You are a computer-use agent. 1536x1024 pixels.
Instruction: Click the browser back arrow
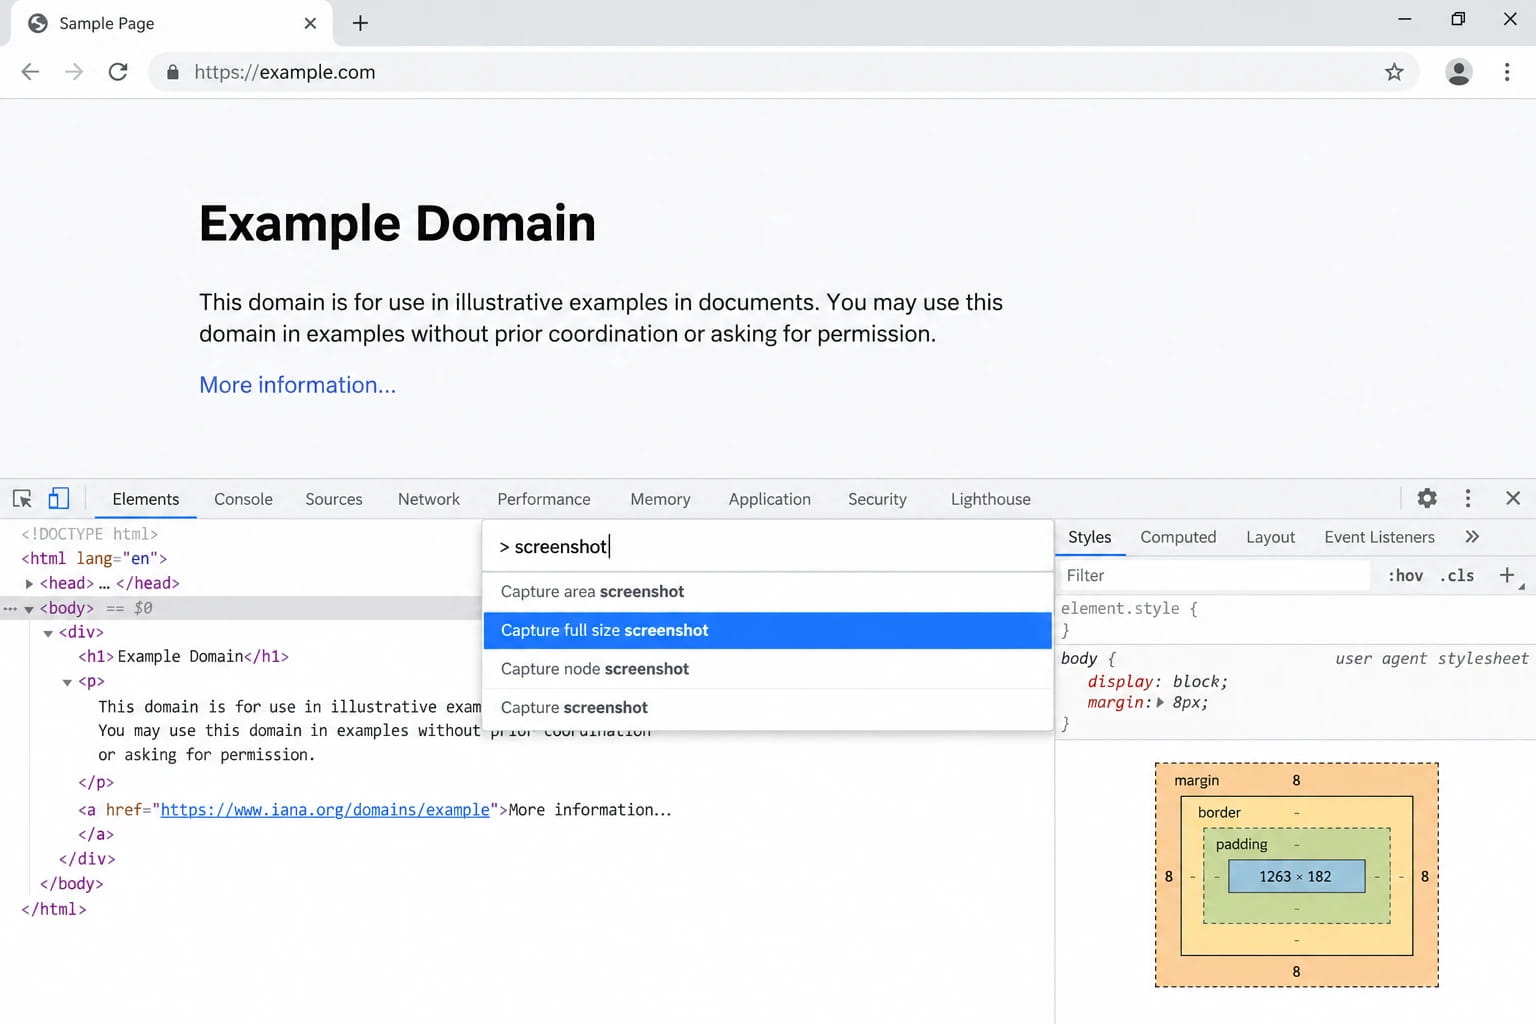(30, 72)
